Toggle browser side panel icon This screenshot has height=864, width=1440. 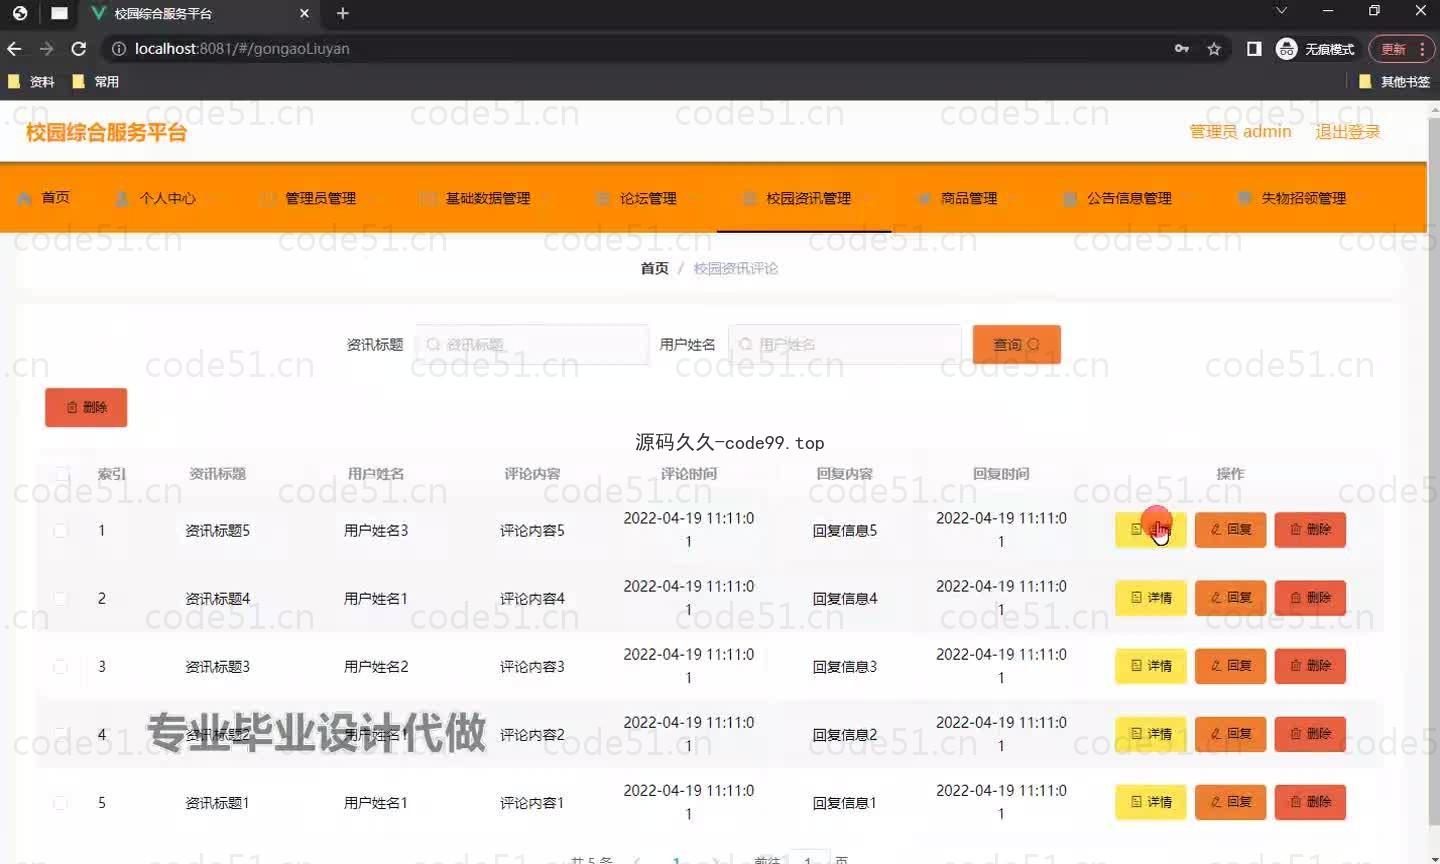pyautogui.click(x=1254, y=48)
